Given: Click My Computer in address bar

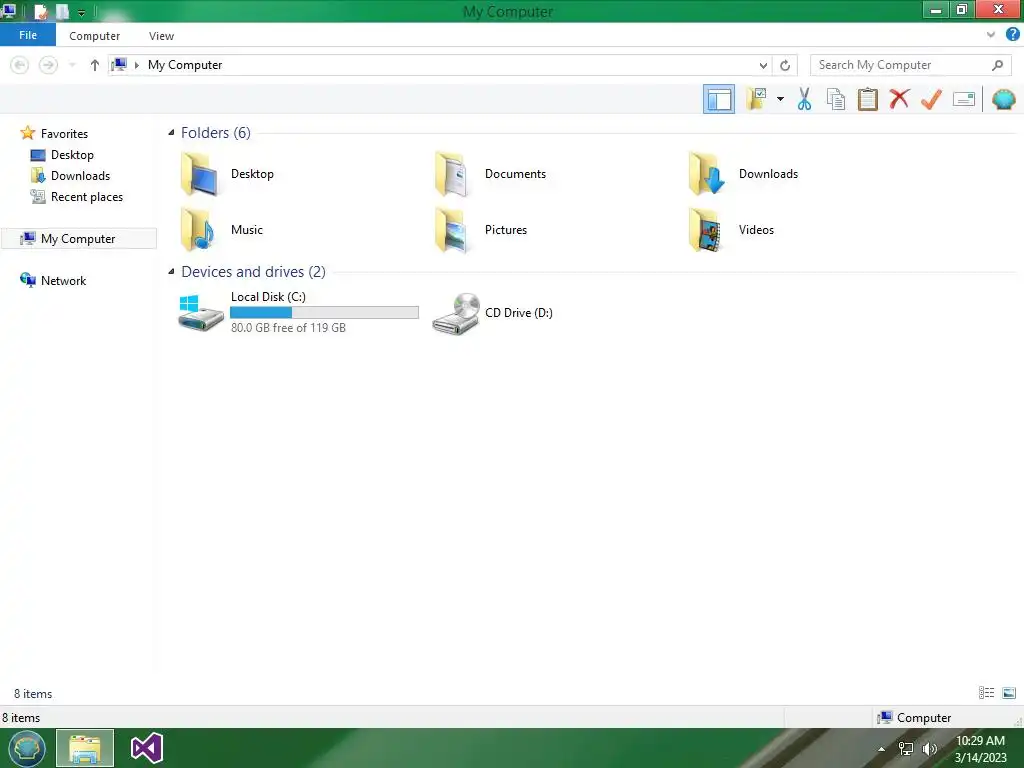Looking at the screenshot, I should point(185,65).
